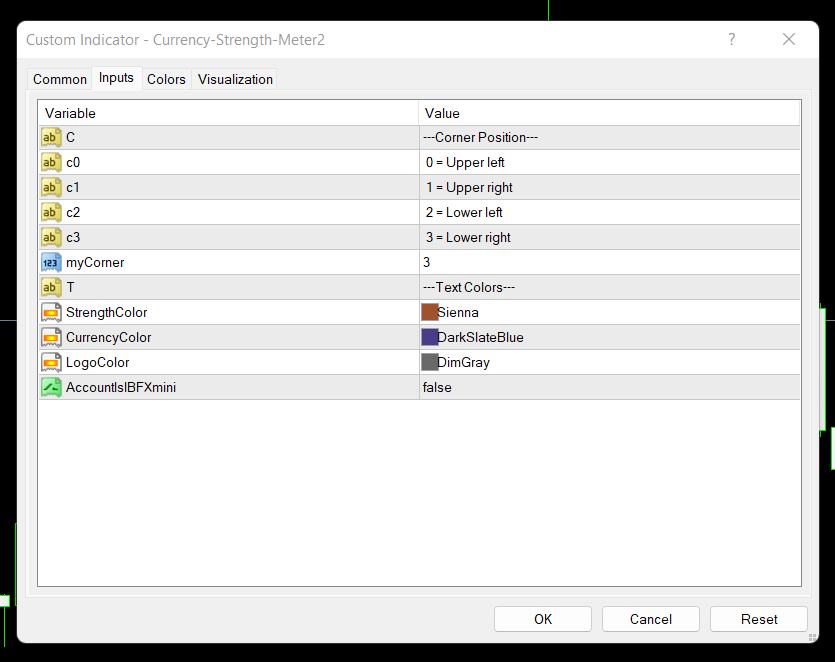Switch to the Common tab
The height and width of the screenshot is (662, 835).
pos(60,79)
